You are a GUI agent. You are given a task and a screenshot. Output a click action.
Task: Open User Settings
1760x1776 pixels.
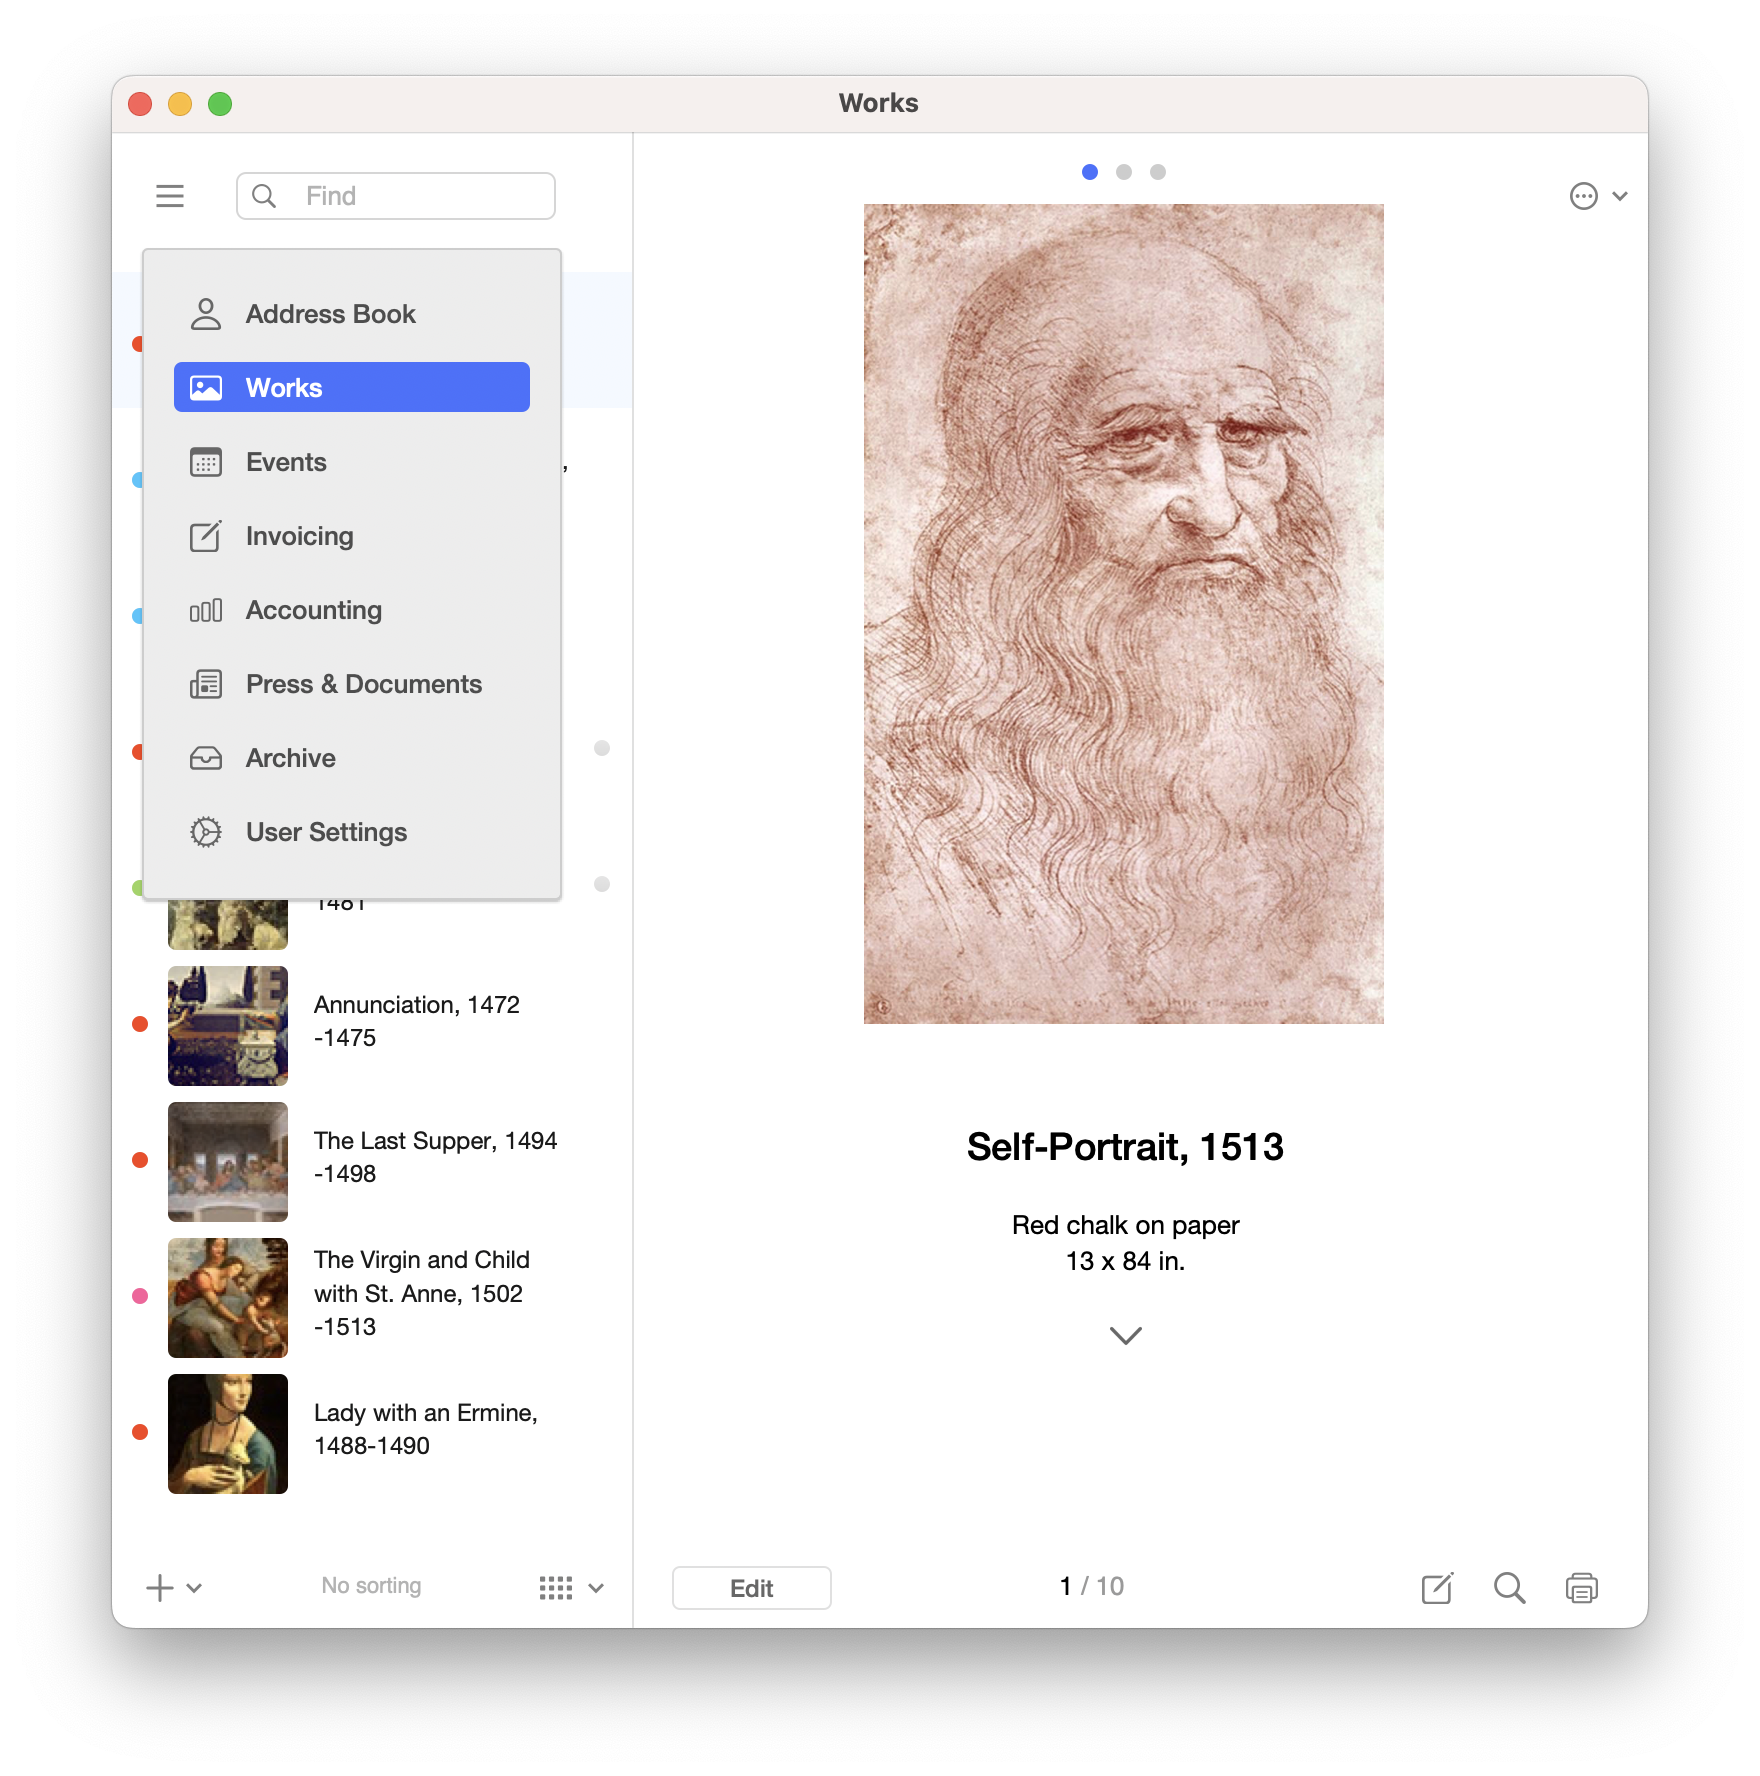(325, 831)
